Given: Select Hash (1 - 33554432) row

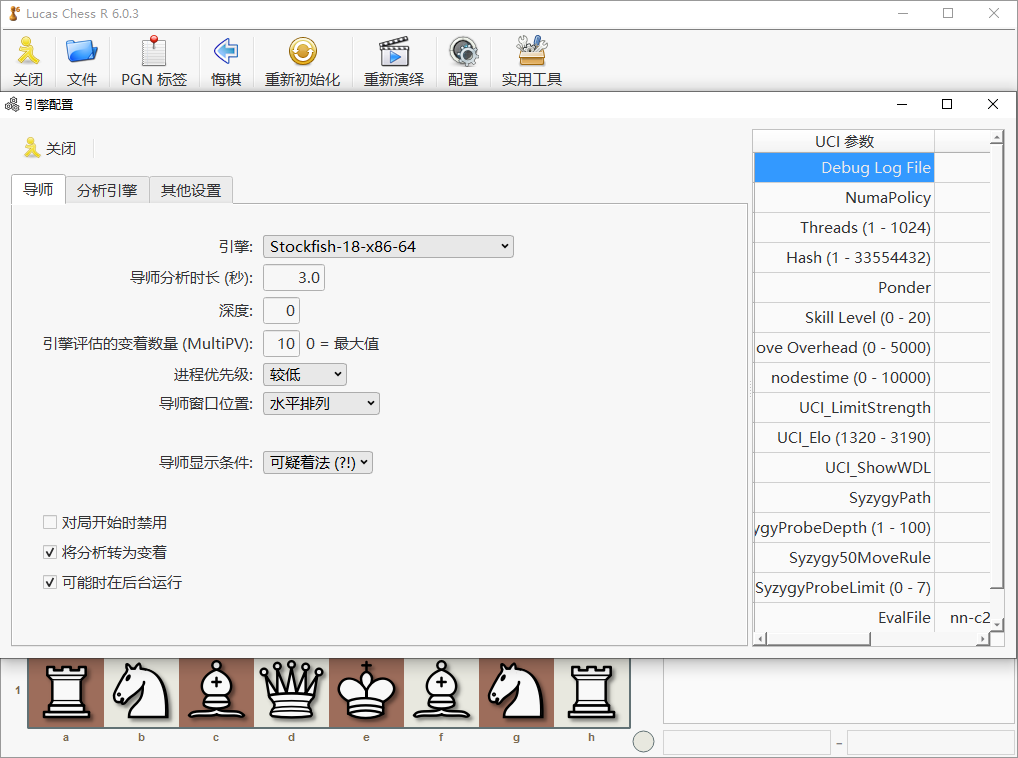Looking at the screenshot, I should (872, 258).
